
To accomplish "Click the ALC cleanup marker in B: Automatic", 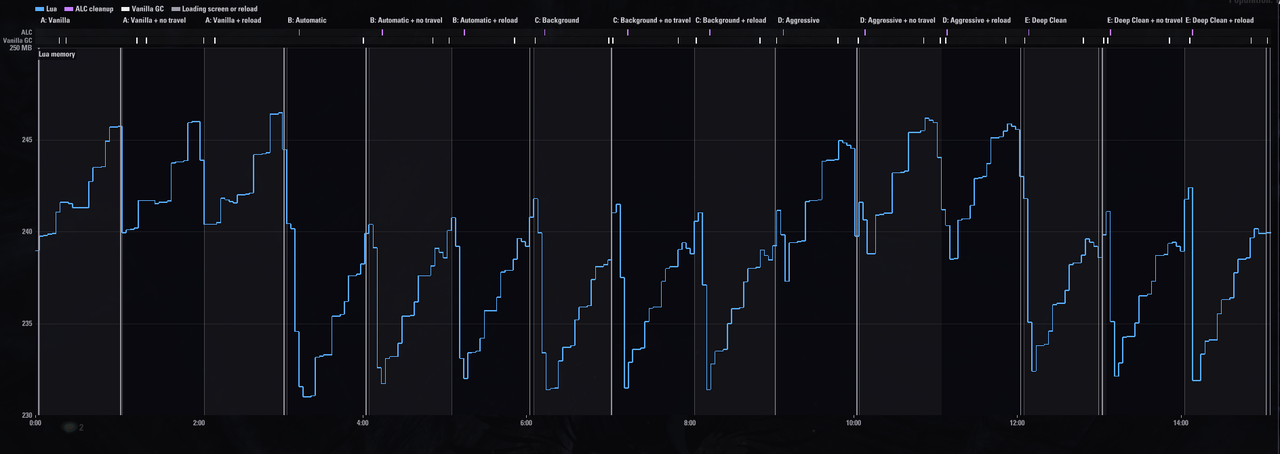I will click(299, 32).
